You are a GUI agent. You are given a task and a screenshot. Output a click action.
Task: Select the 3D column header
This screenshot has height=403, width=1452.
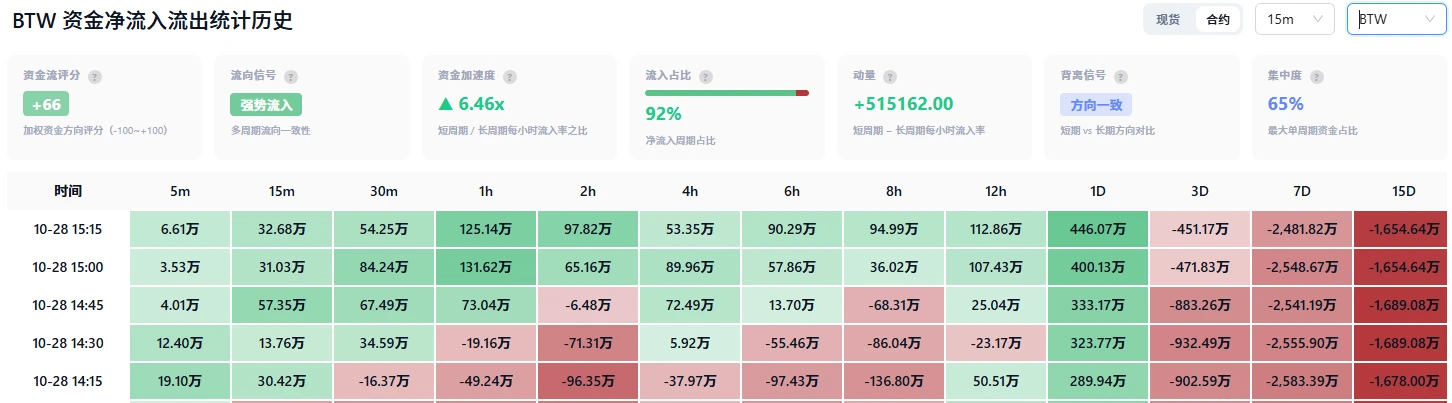point(1200,191)
